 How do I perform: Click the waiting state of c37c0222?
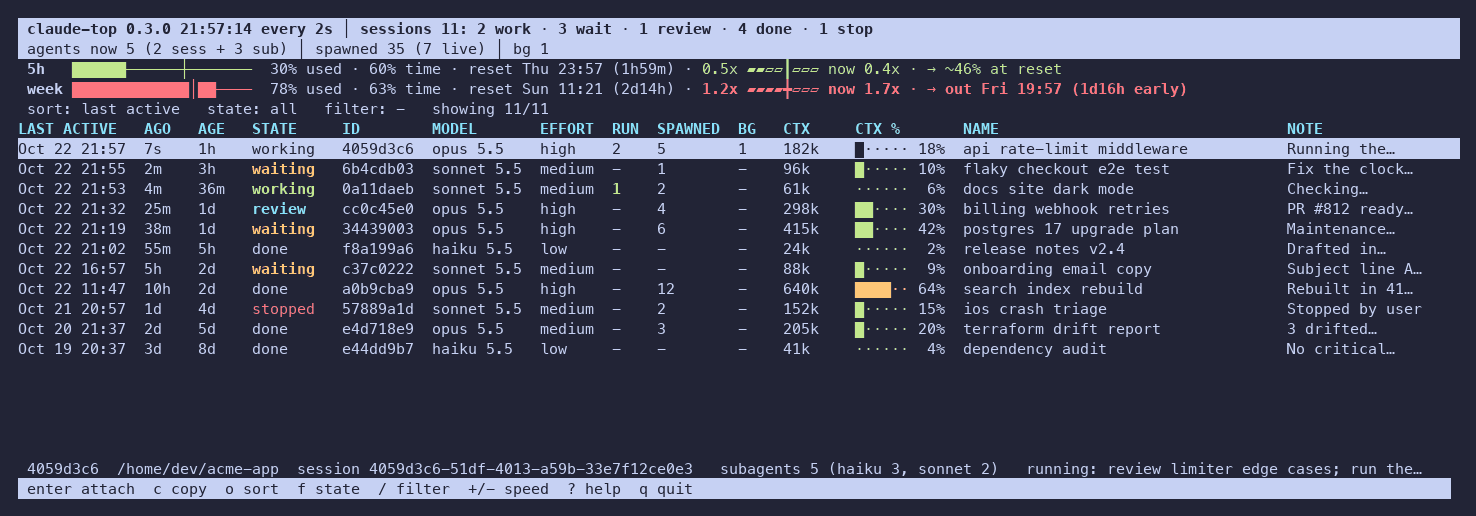tap(283, 269)
